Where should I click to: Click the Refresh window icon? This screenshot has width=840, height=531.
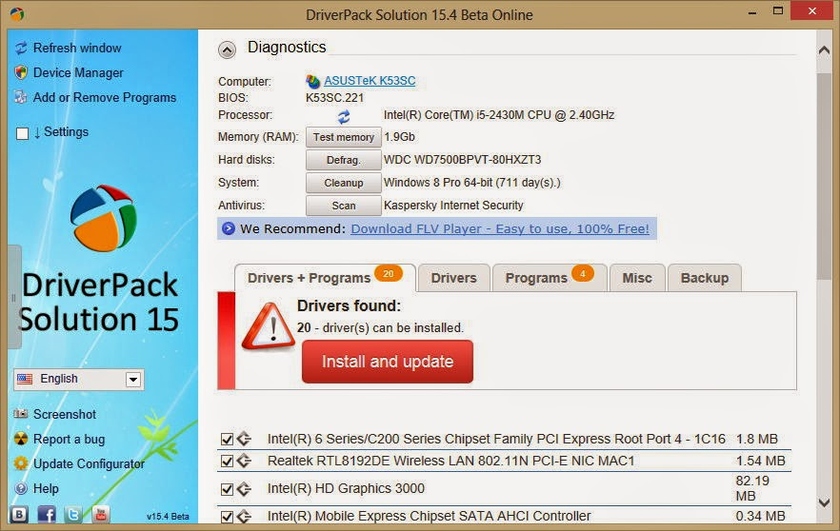[21, 48]
